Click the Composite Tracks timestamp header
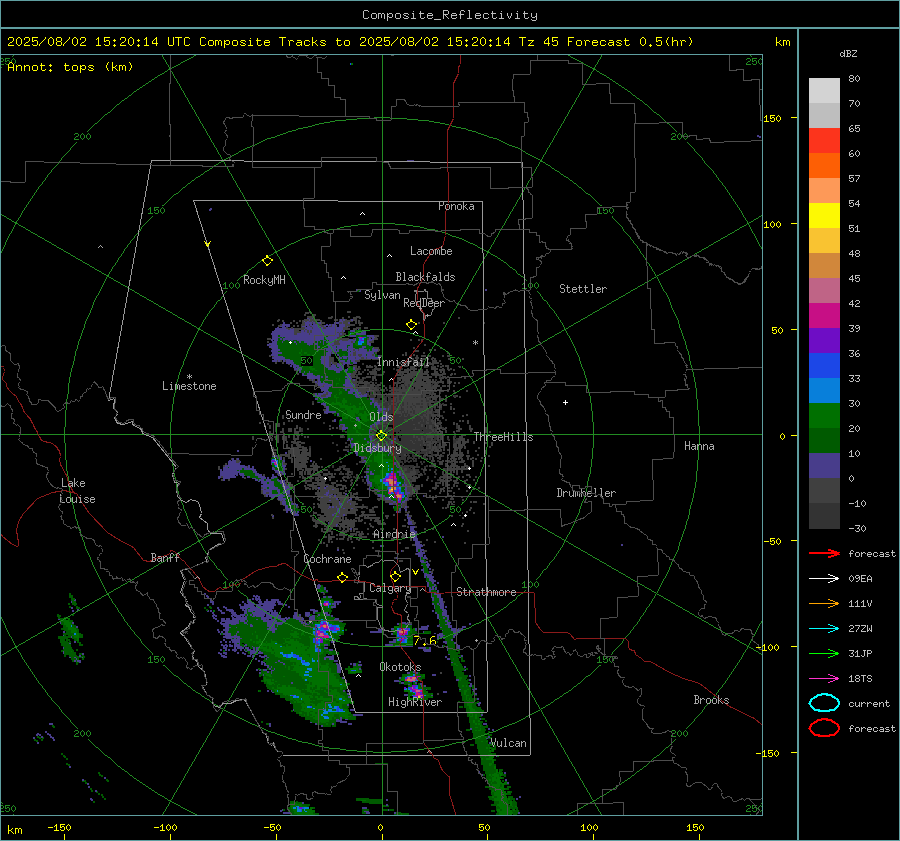The width and height of the screenshot is (900, 841). click(350, 42)
